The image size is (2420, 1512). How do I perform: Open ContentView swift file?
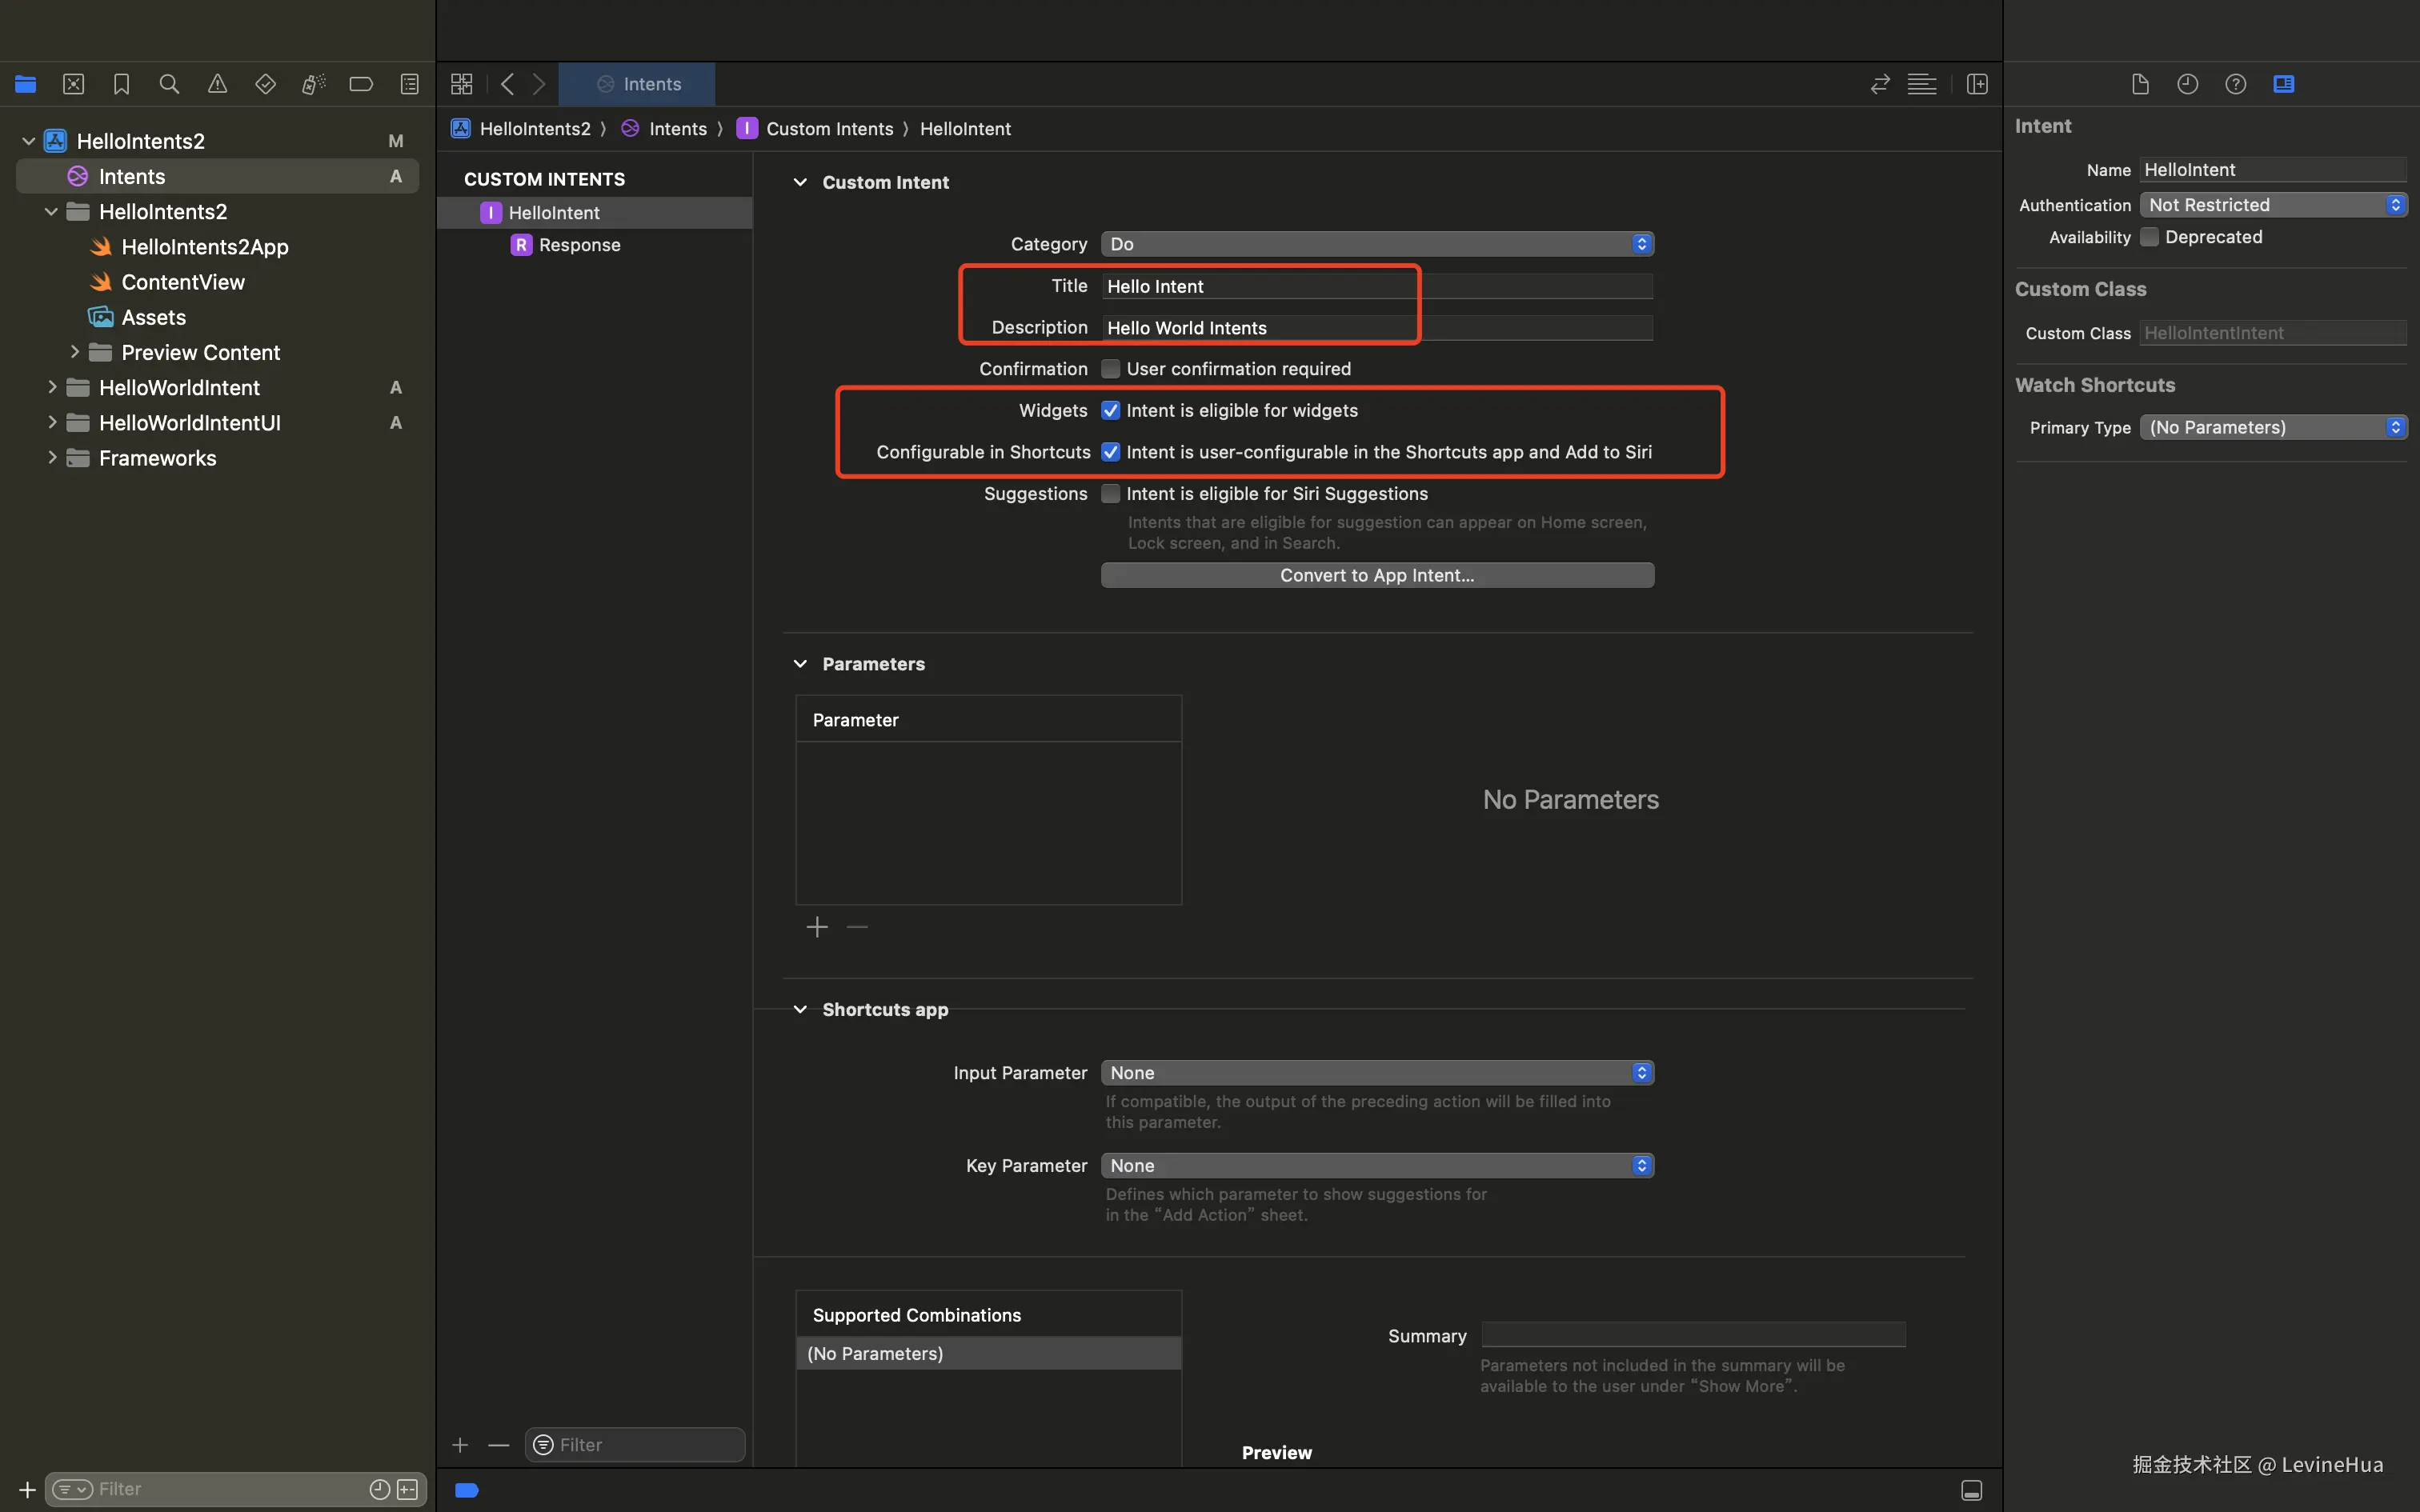182,282
